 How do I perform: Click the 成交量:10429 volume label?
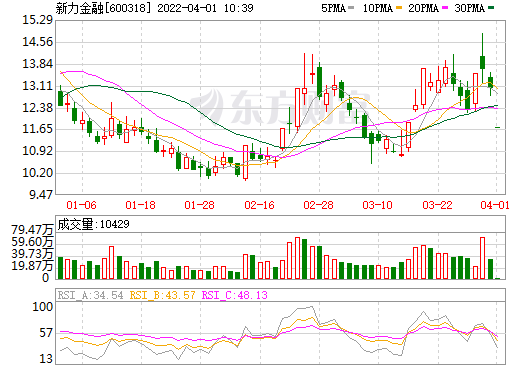click(93, 224)
